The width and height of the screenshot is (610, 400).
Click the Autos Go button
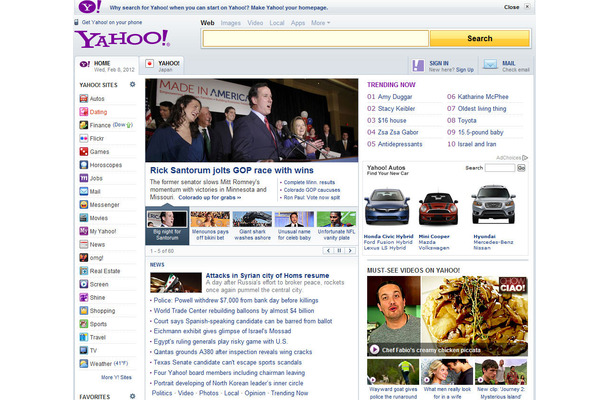[x=521, y=168]
